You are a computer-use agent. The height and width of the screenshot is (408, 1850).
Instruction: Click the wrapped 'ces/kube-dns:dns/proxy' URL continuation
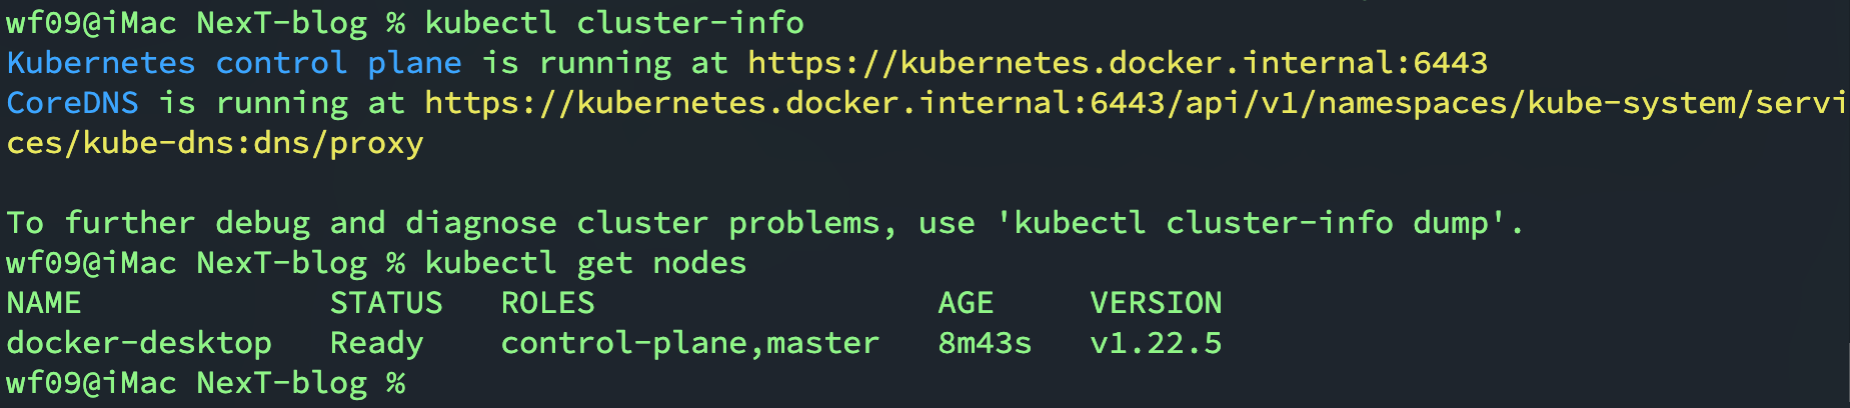[x=215, y=143]
